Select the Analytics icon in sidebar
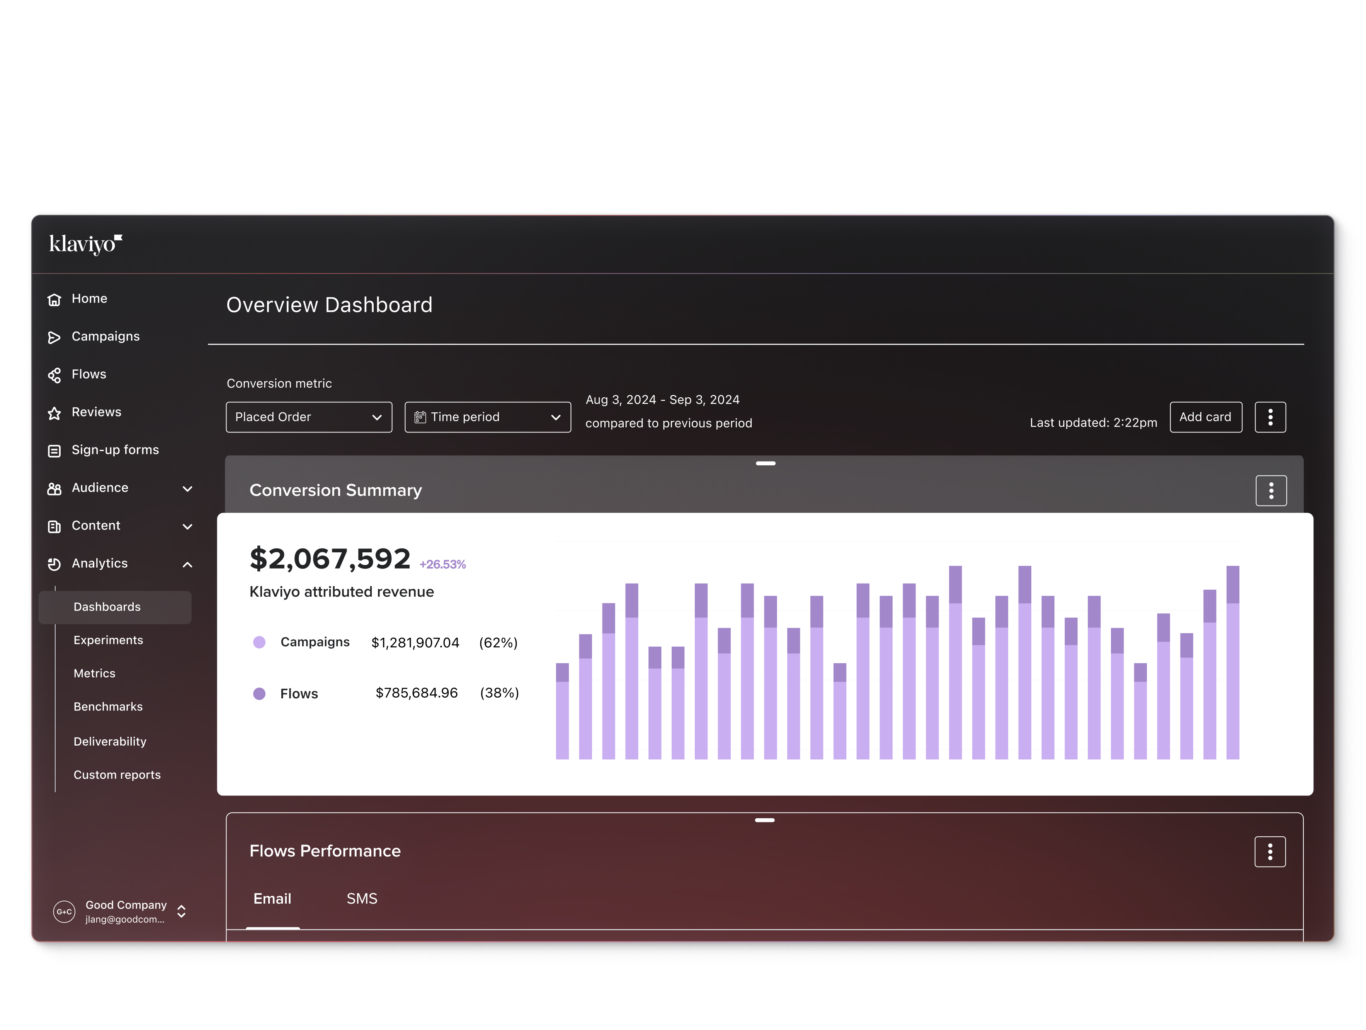 pos(53,563)
